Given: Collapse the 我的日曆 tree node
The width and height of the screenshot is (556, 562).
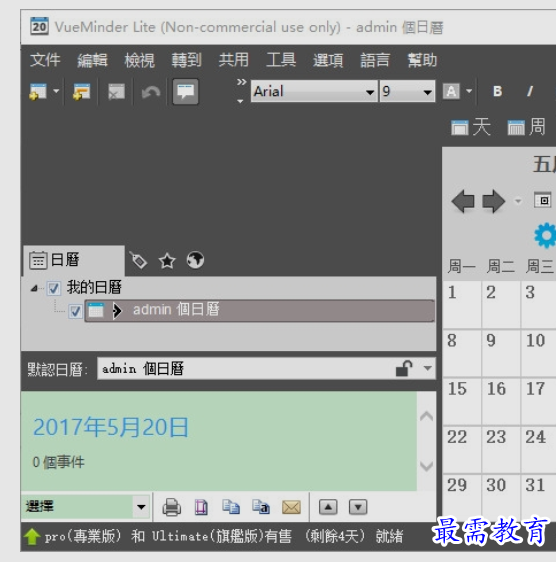Looking at the screenshot, I should [34, 288].
